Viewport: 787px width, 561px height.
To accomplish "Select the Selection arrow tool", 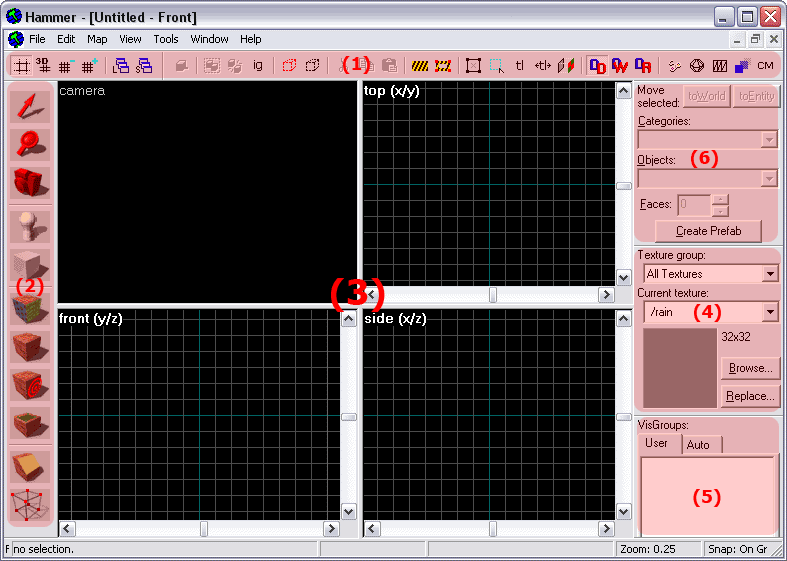I will tap(30, 107).
